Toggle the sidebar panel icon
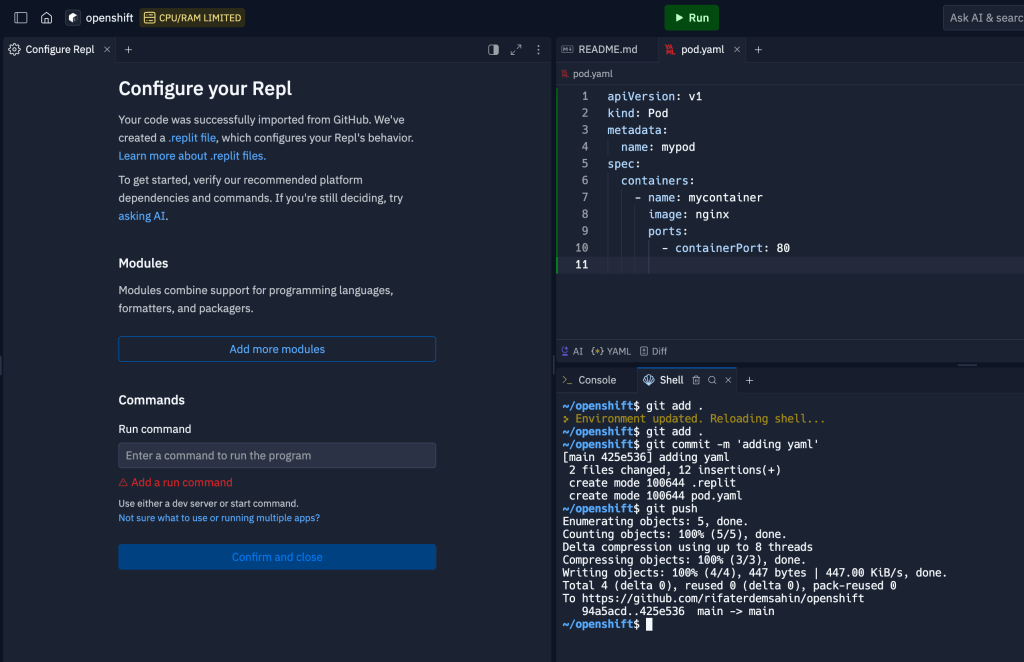This screenshot has width=1024, height=662. [21, 18]
